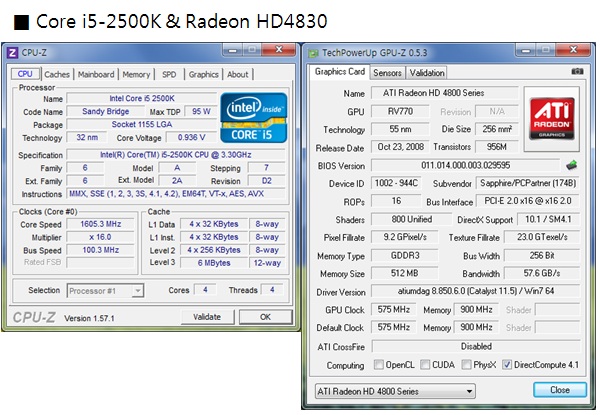Viewport: 600px width, 415px height.
Task: Click the Bus Interface value PCI-E 2.0 x16
Action: 528,201
